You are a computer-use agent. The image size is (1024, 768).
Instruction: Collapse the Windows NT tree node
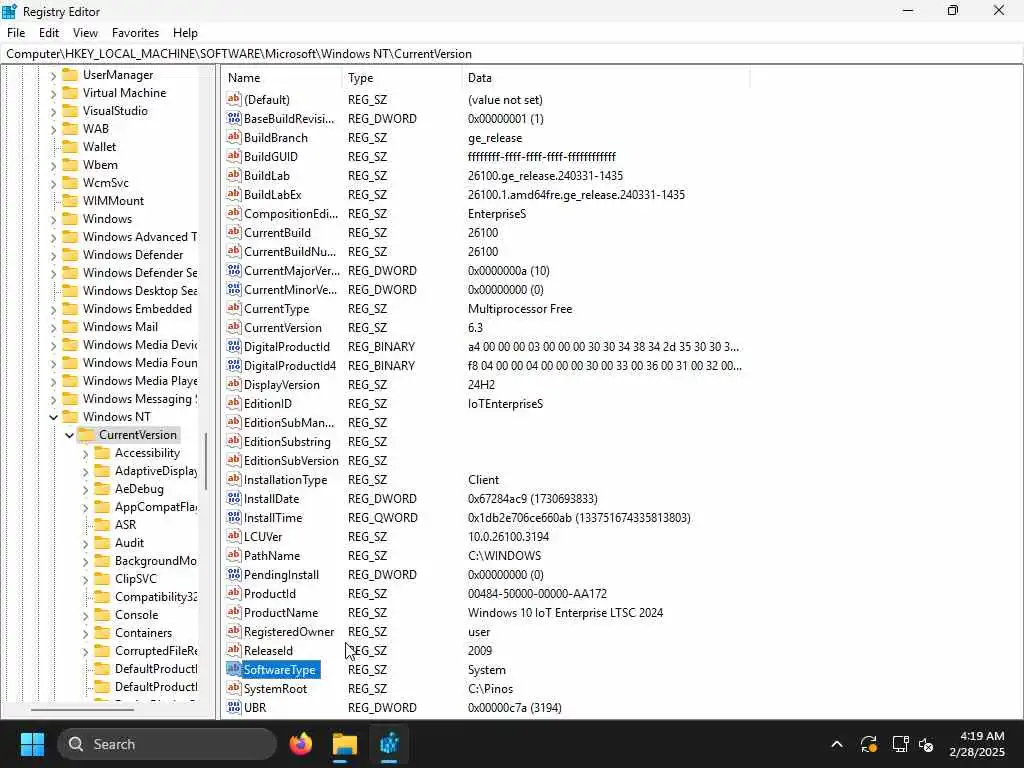[54, 417]
